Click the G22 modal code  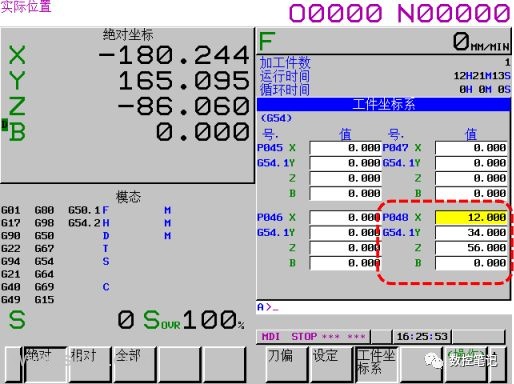pyautogui.click(x=11, y=249)
